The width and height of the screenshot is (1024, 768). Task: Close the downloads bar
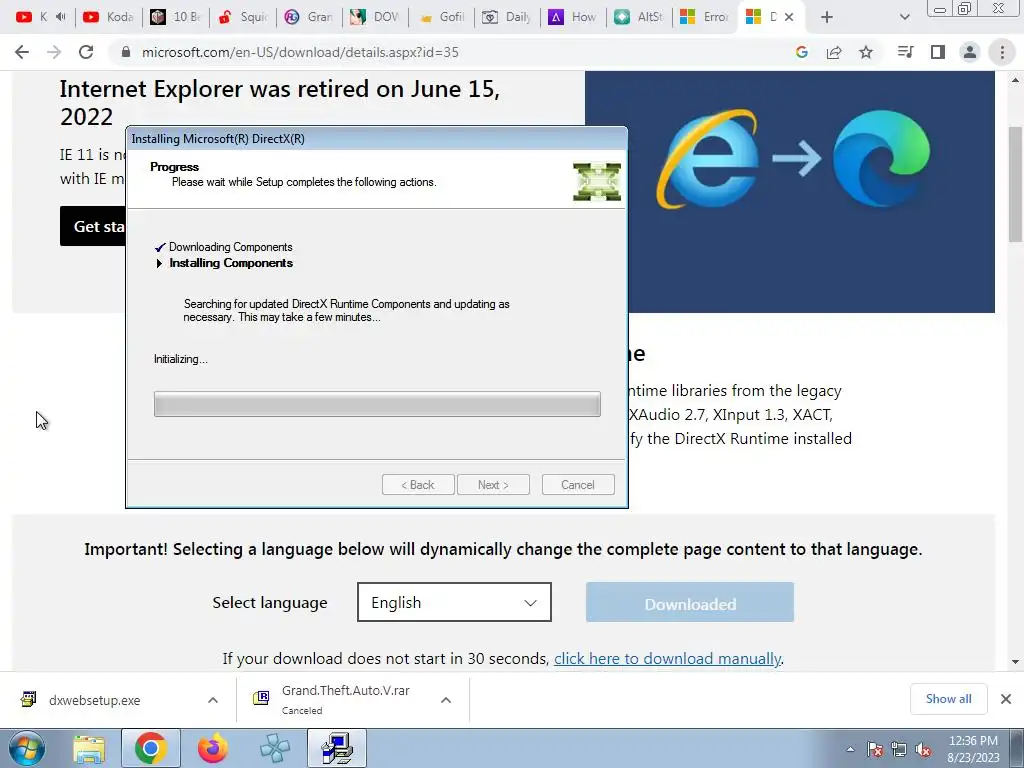(x=1006, y=699)
